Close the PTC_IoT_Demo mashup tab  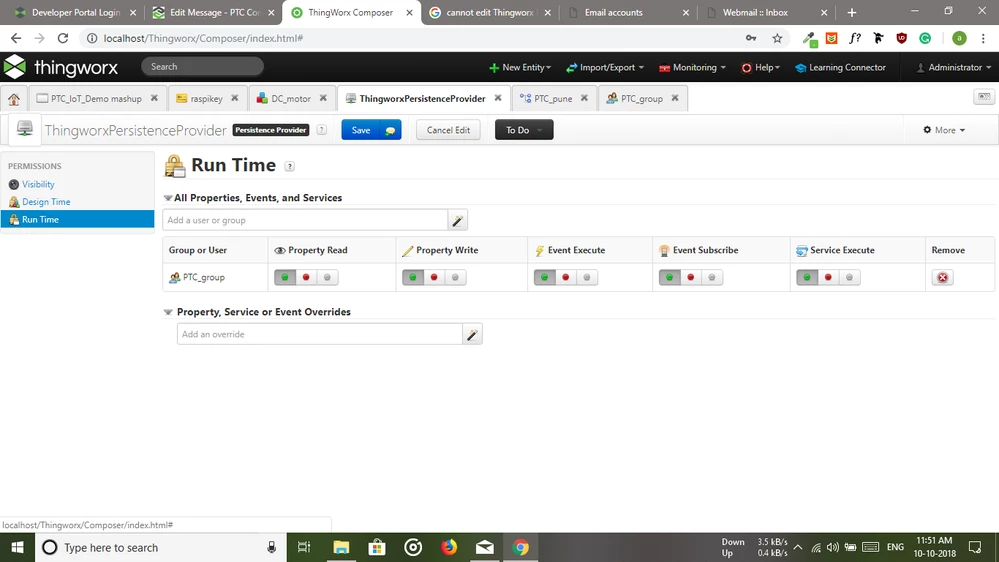point(154,98)
